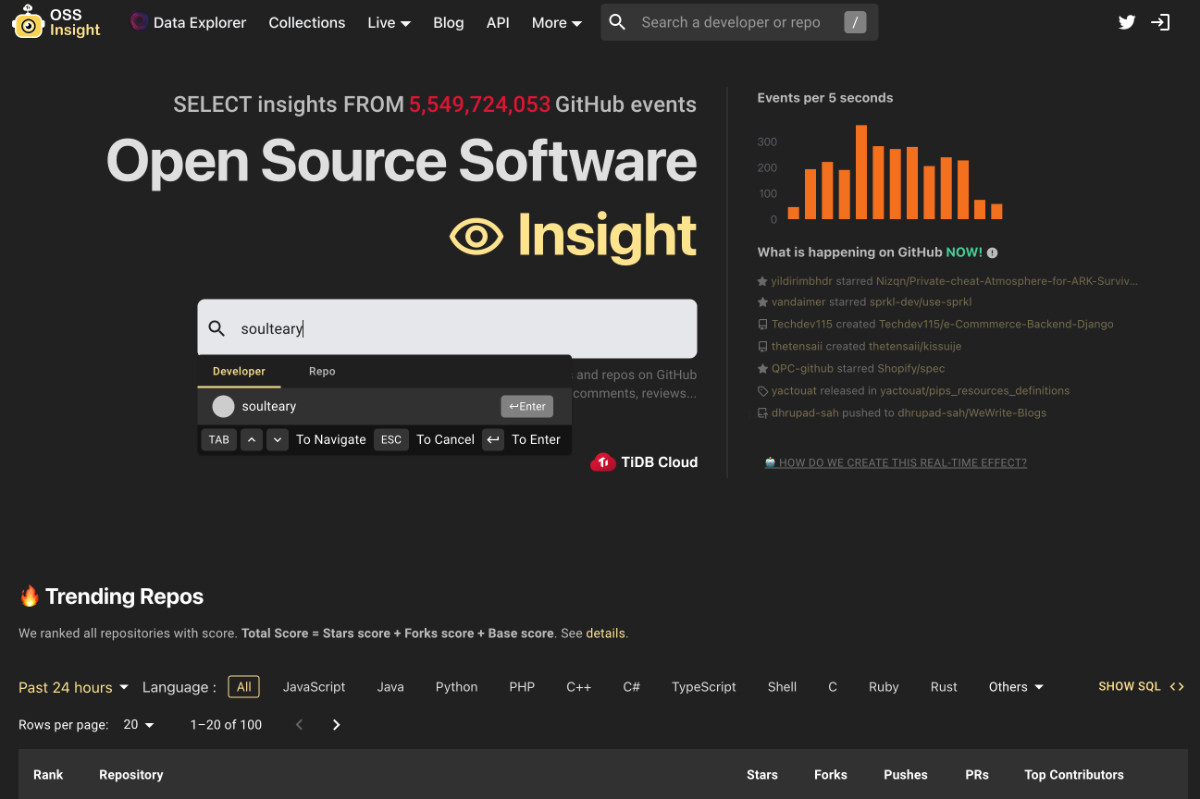Enable the Python language filter
Viewport: 1200px width, 799px height.
456,687
